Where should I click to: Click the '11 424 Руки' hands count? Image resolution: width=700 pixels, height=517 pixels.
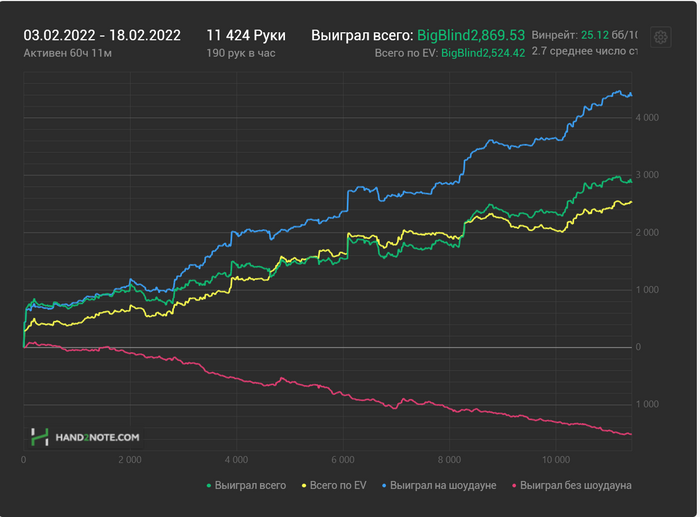tap(246, 35)
